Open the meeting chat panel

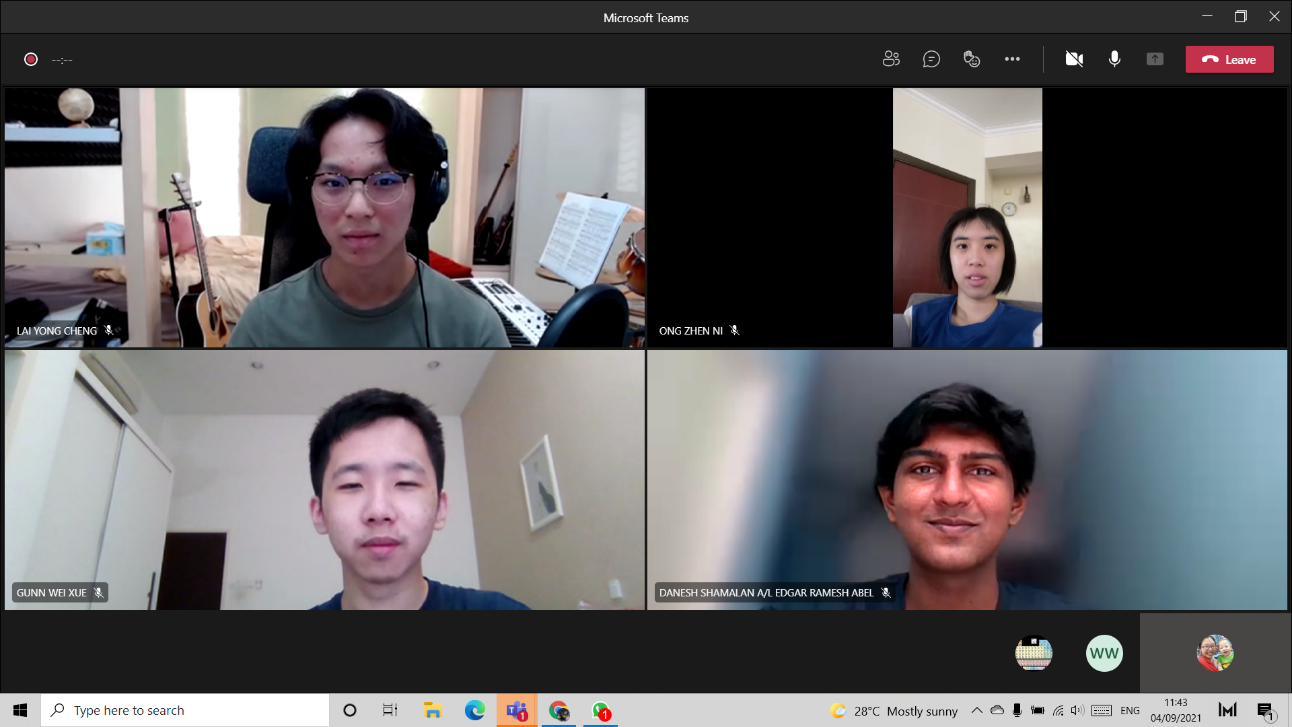pyautogui.click(x=931, y=59)
